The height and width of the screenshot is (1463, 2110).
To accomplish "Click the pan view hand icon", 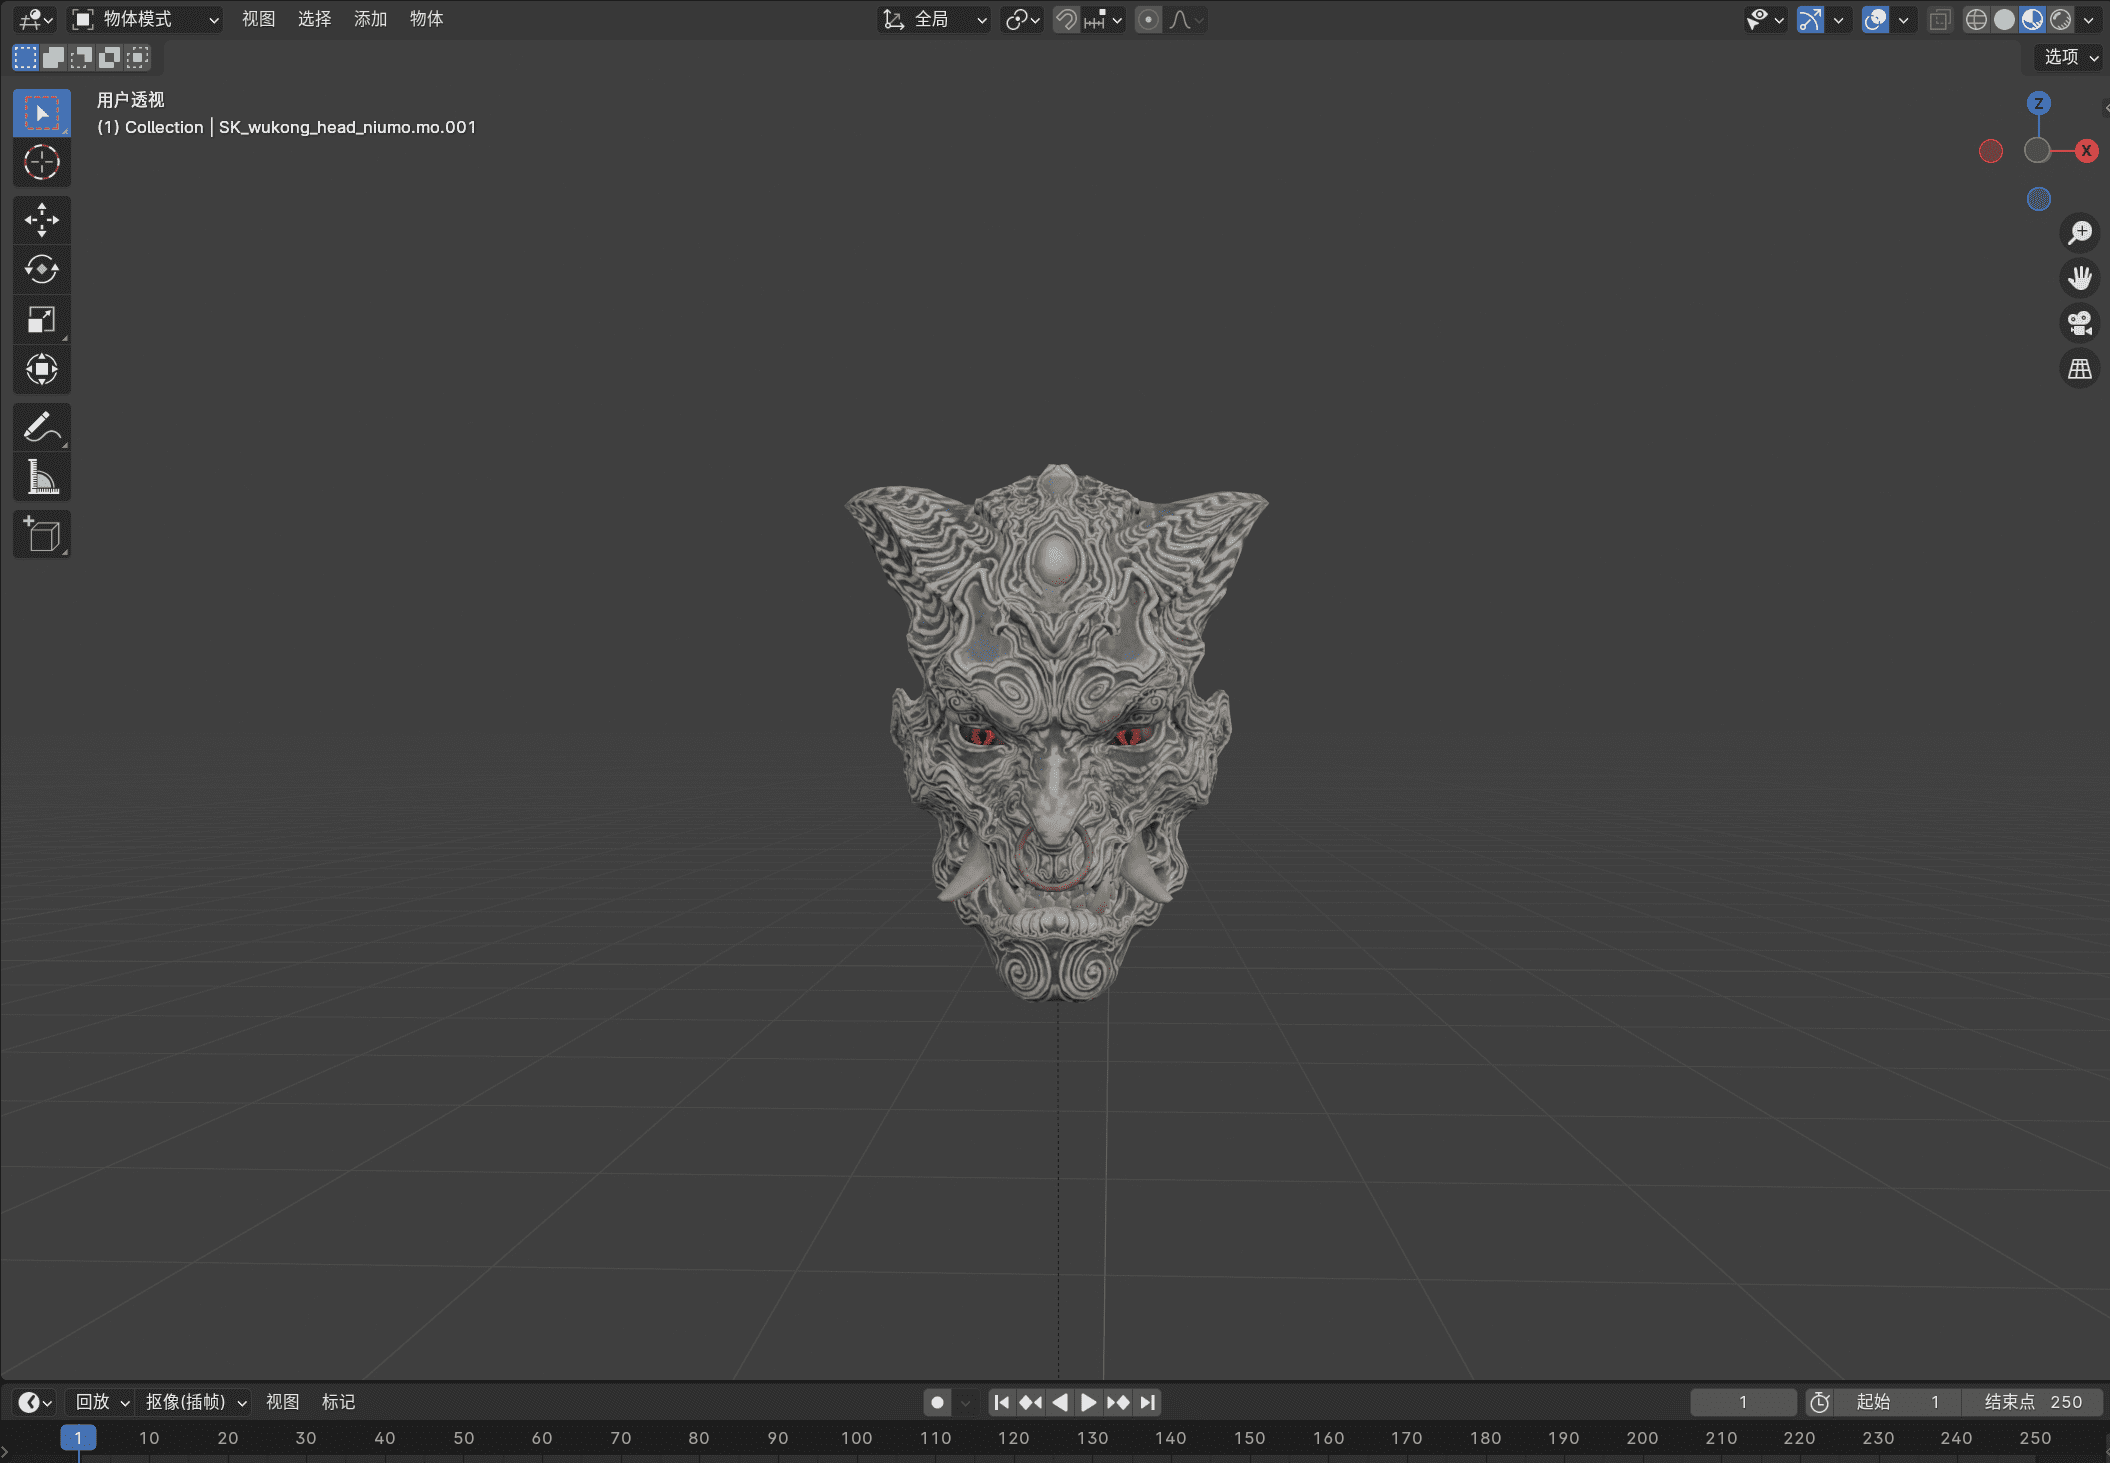I will [2080, 278].
